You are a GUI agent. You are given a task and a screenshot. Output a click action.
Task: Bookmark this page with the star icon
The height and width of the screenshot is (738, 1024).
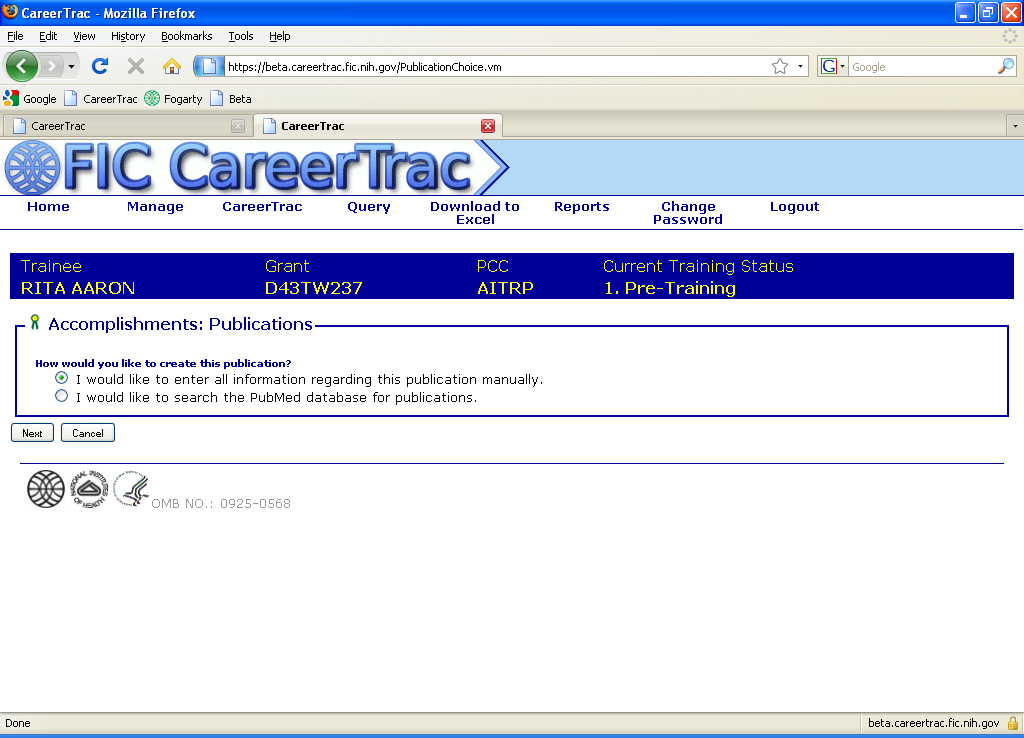coord(780,66)
